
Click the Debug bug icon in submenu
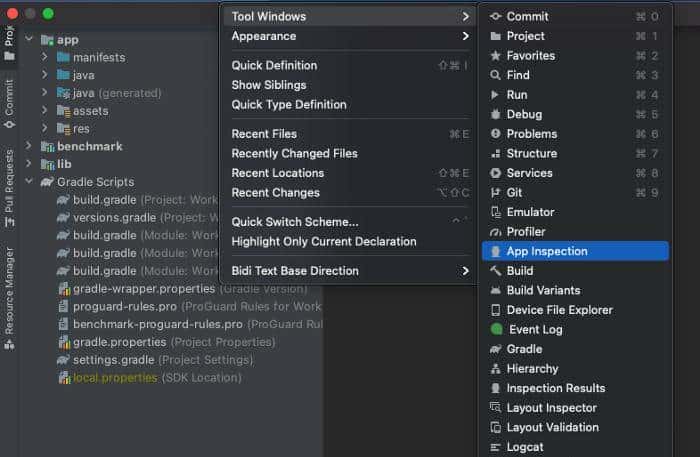495,115
